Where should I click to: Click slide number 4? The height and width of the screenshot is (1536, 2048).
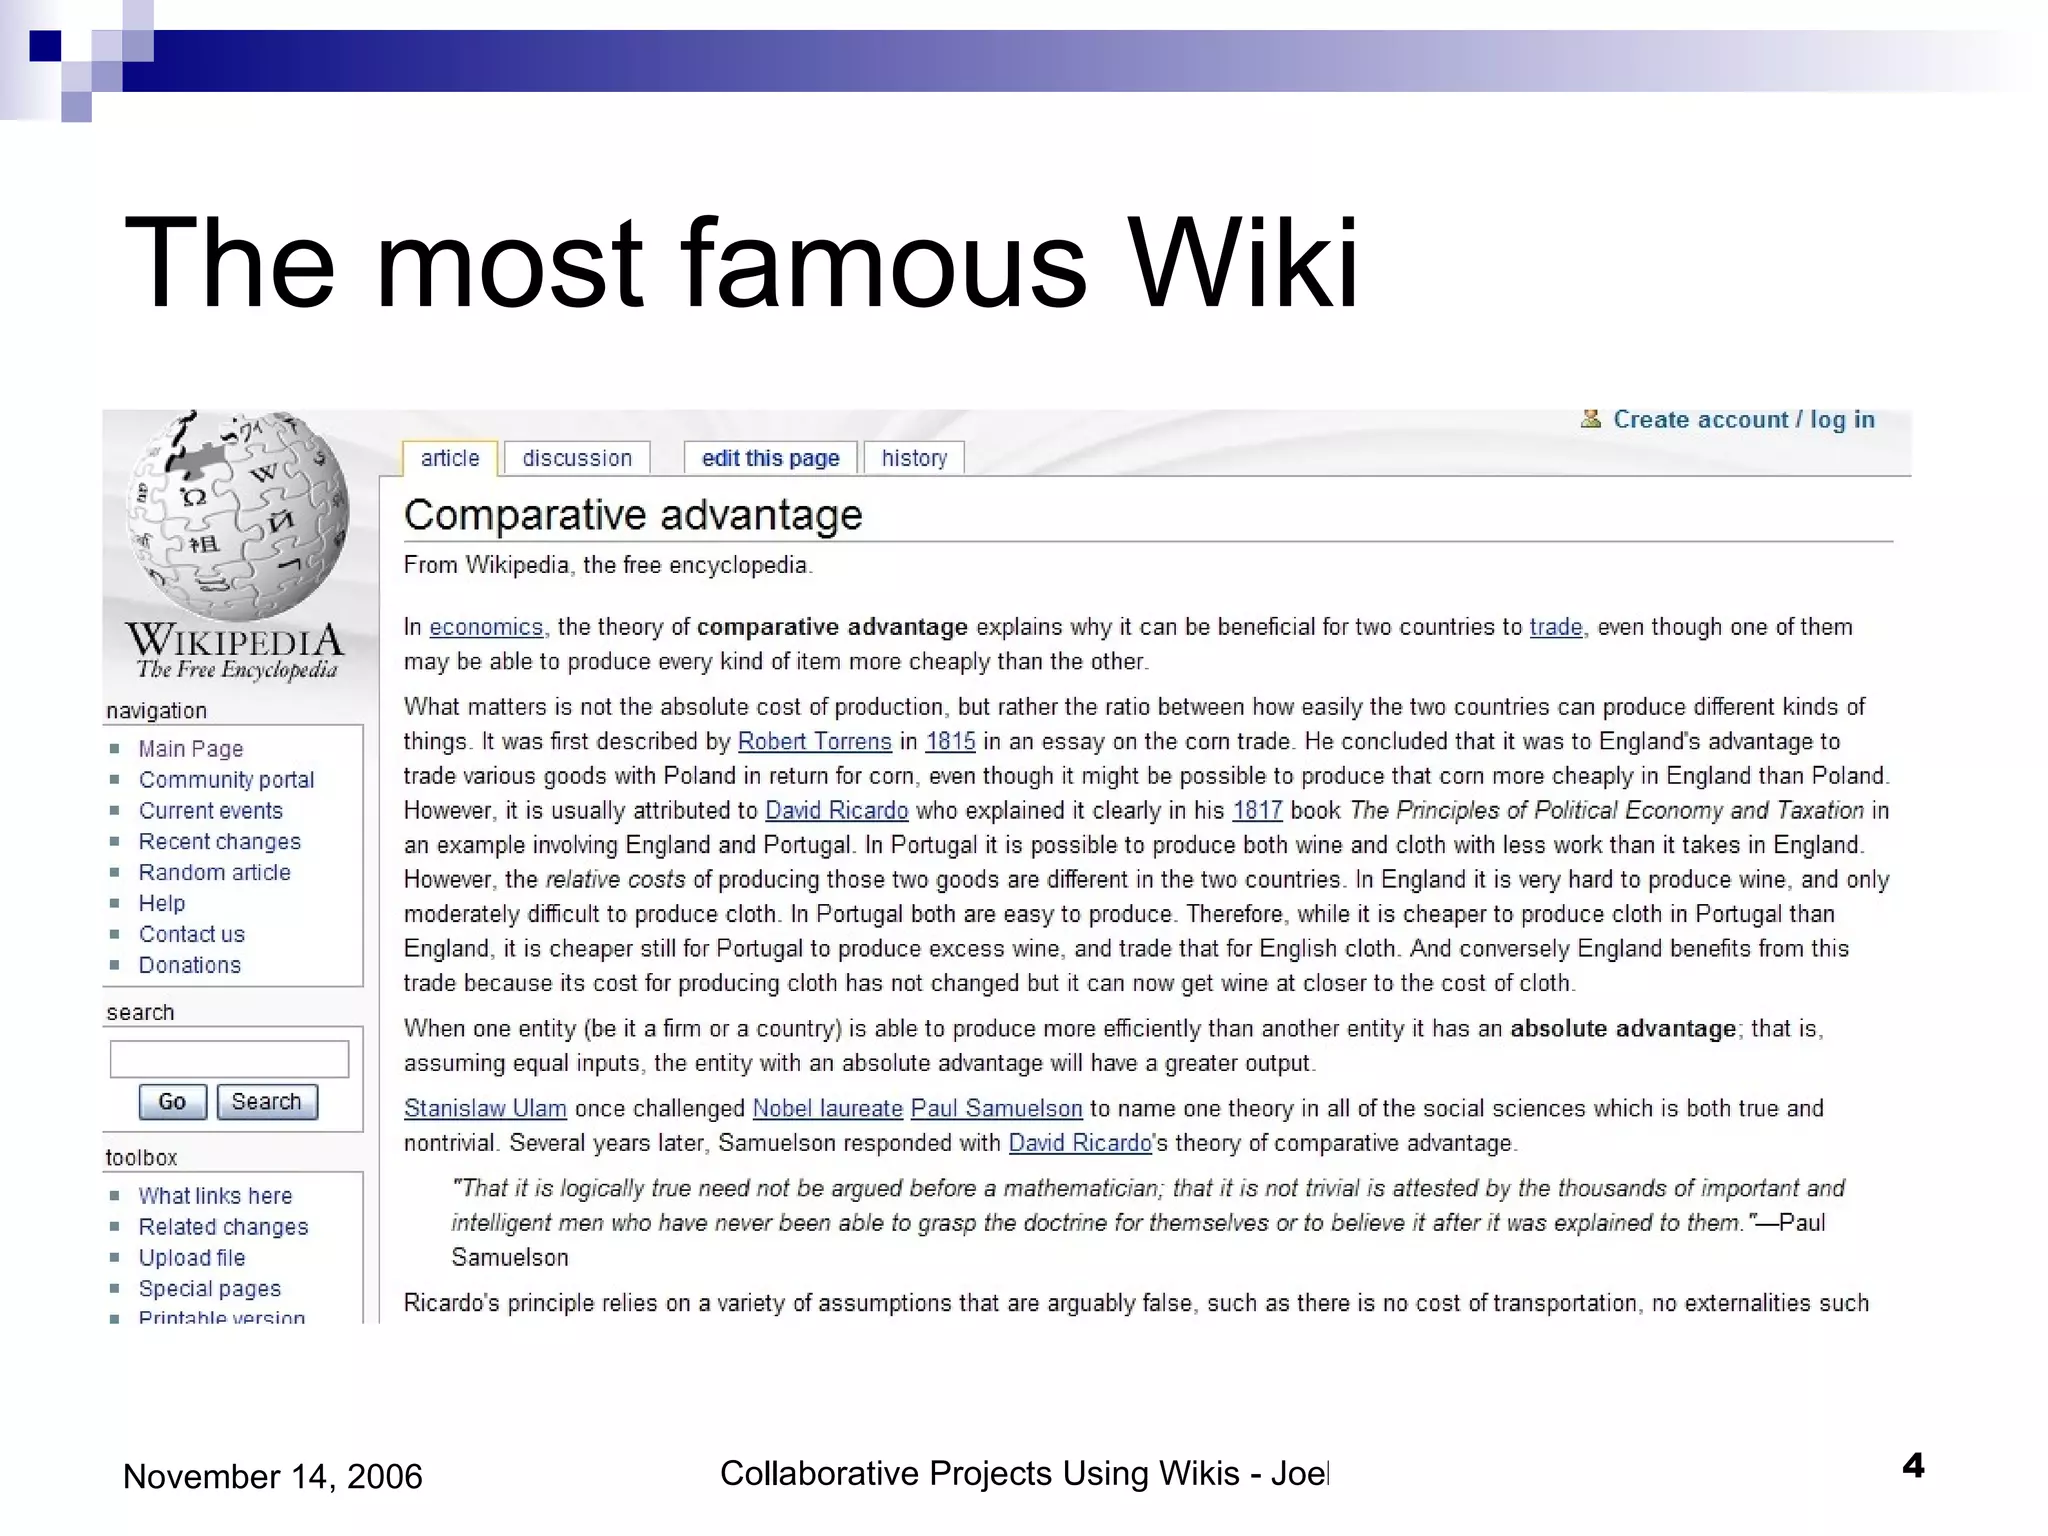pos(1913,1466)
